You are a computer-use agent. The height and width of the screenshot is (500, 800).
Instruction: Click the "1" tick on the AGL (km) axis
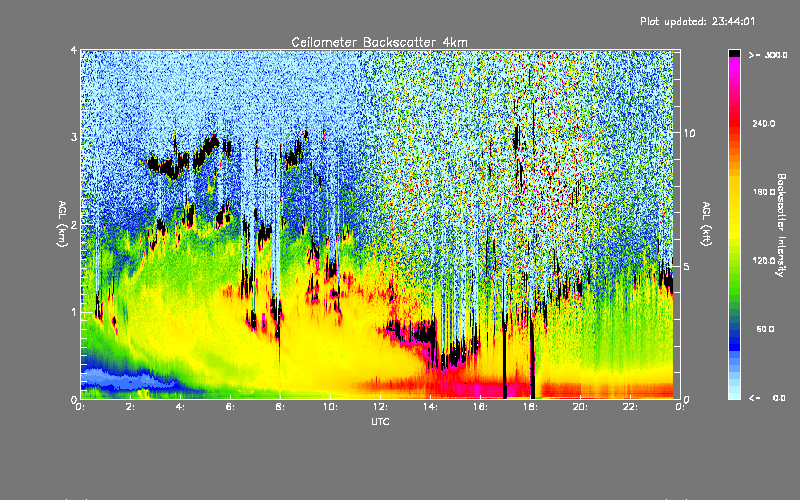74,312
